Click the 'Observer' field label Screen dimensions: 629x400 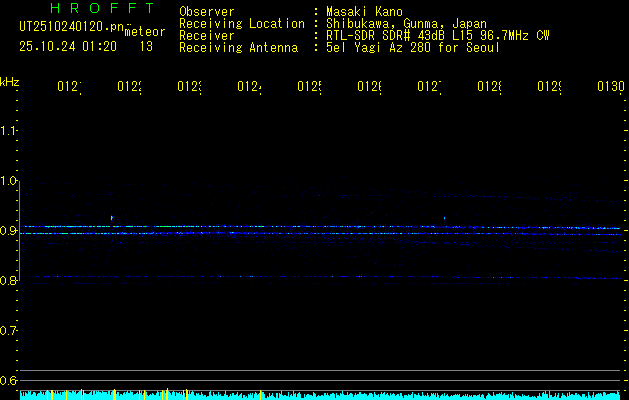click(x=207, y=12)
